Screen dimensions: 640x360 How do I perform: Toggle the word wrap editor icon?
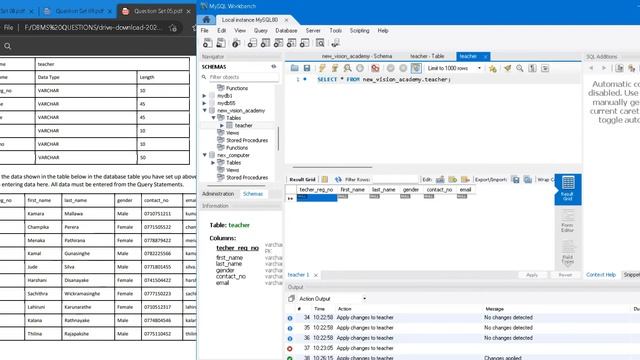545,68
